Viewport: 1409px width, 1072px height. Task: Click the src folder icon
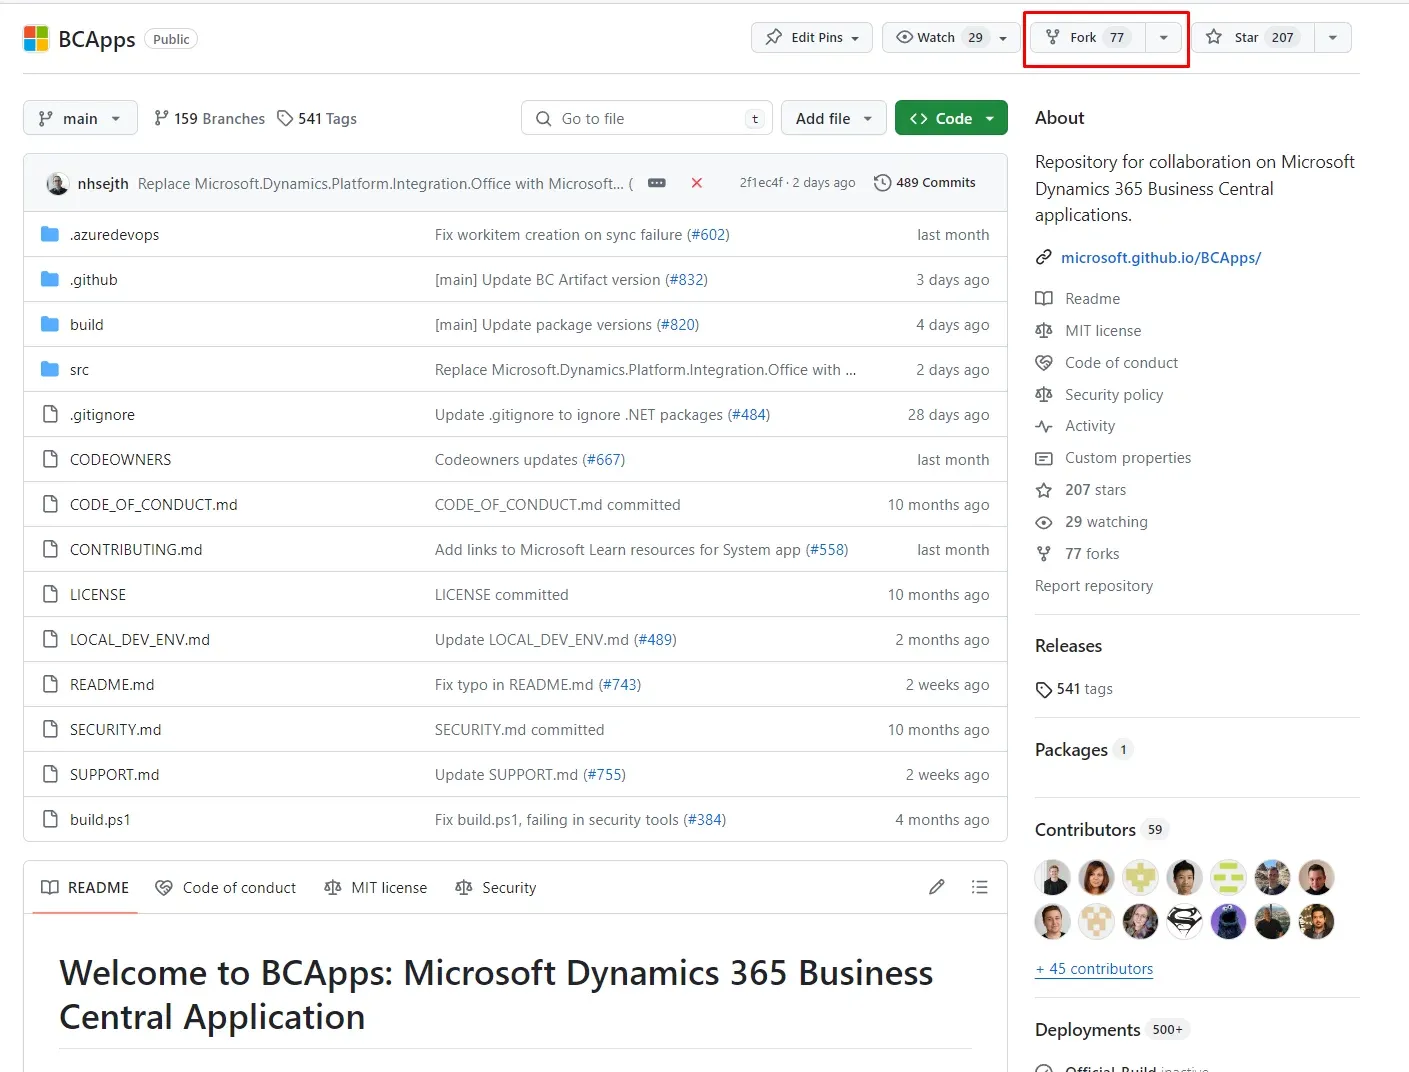(x=50, y=369)
